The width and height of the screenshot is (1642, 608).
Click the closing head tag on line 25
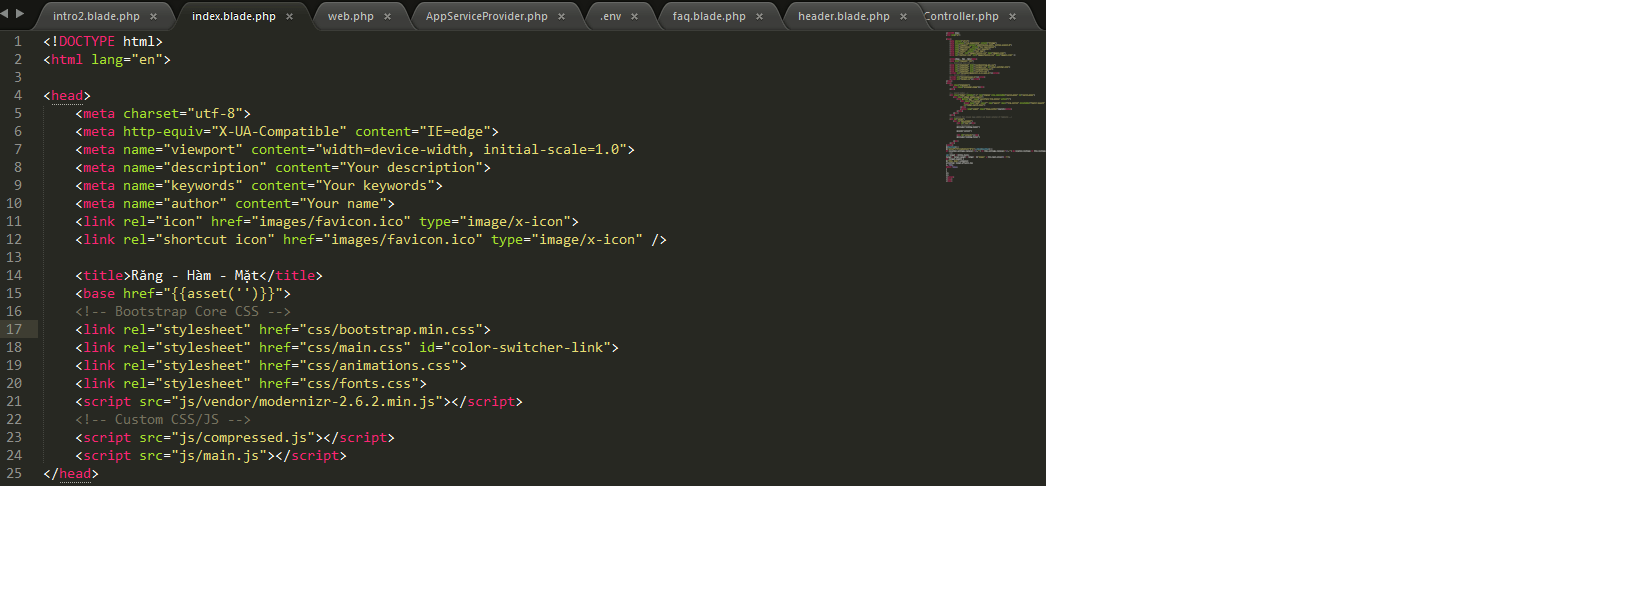click(x=71, y=473)
